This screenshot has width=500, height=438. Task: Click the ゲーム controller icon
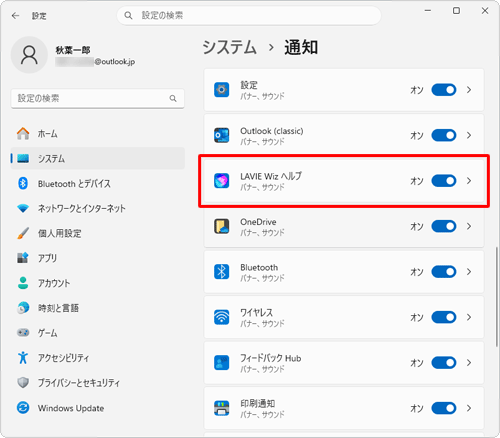(23, 333)
